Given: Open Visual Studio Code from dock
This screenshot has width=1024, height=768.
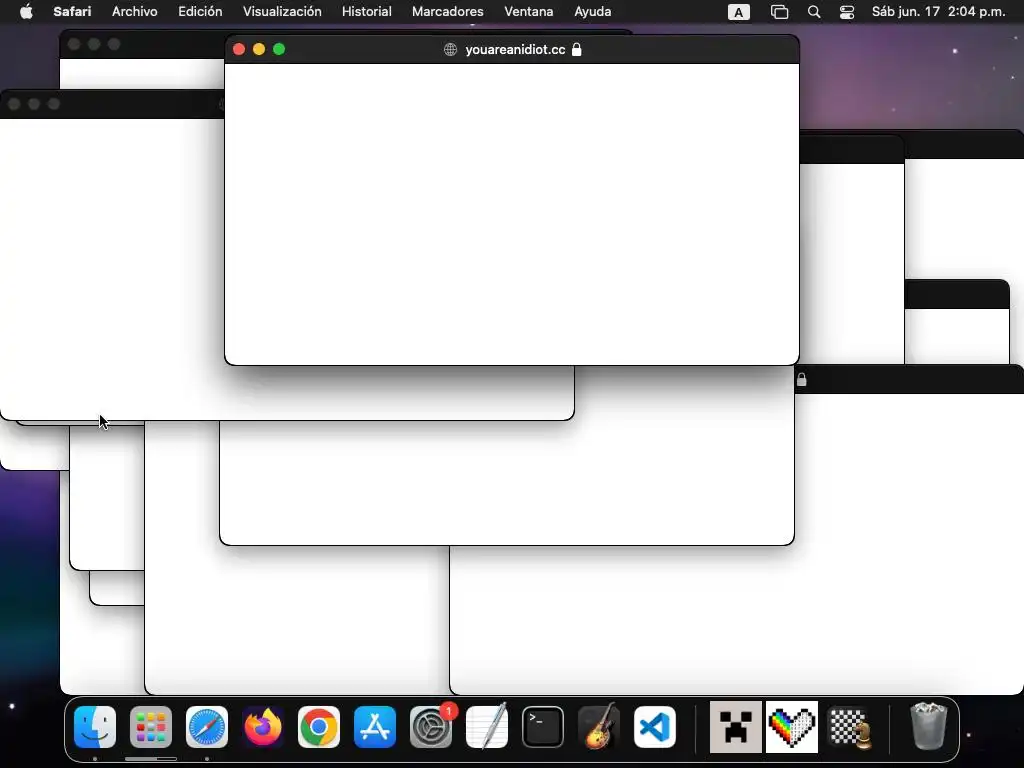Looking at the screenshot, I should point(655,727).
